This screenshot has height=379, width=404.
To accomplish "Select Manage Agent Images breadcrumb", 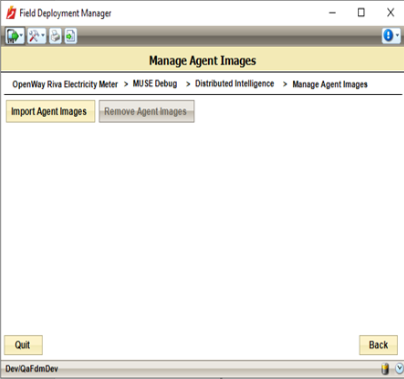I will click(330, 84).
